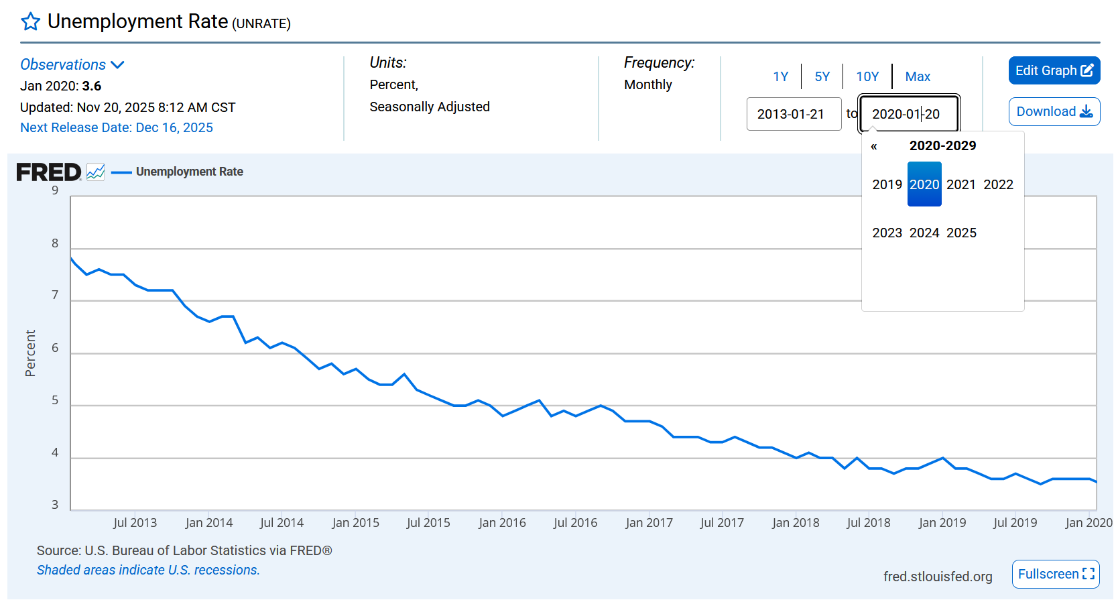
Task: Choose year 2021 in the date picker
Action: point(961,184)
